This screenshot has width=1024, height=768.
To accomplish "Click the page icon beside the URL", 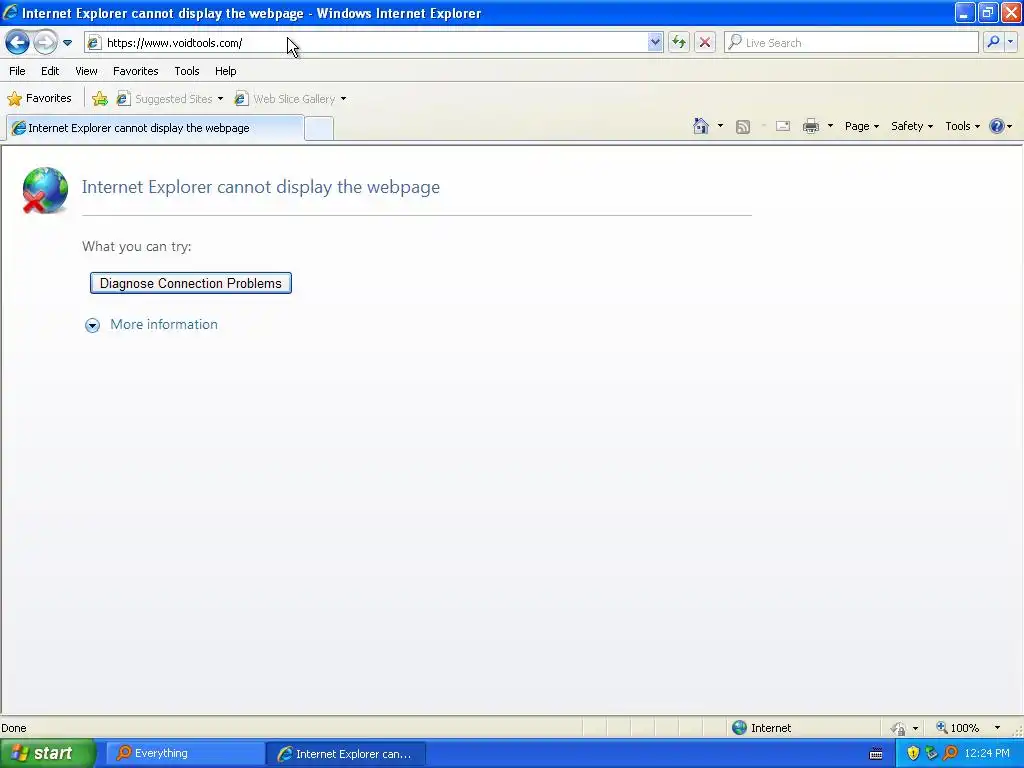I will click(95, 42).
